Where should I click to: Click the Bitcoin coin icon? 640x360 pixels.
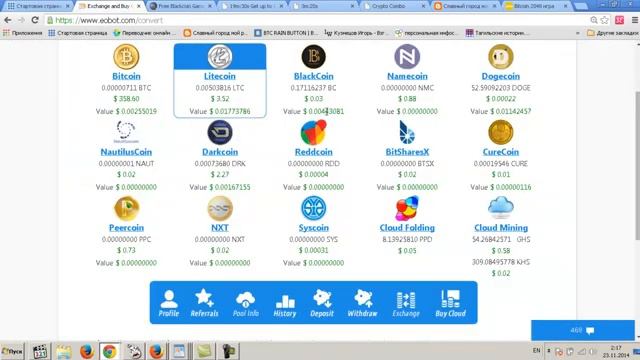point(126,56)
